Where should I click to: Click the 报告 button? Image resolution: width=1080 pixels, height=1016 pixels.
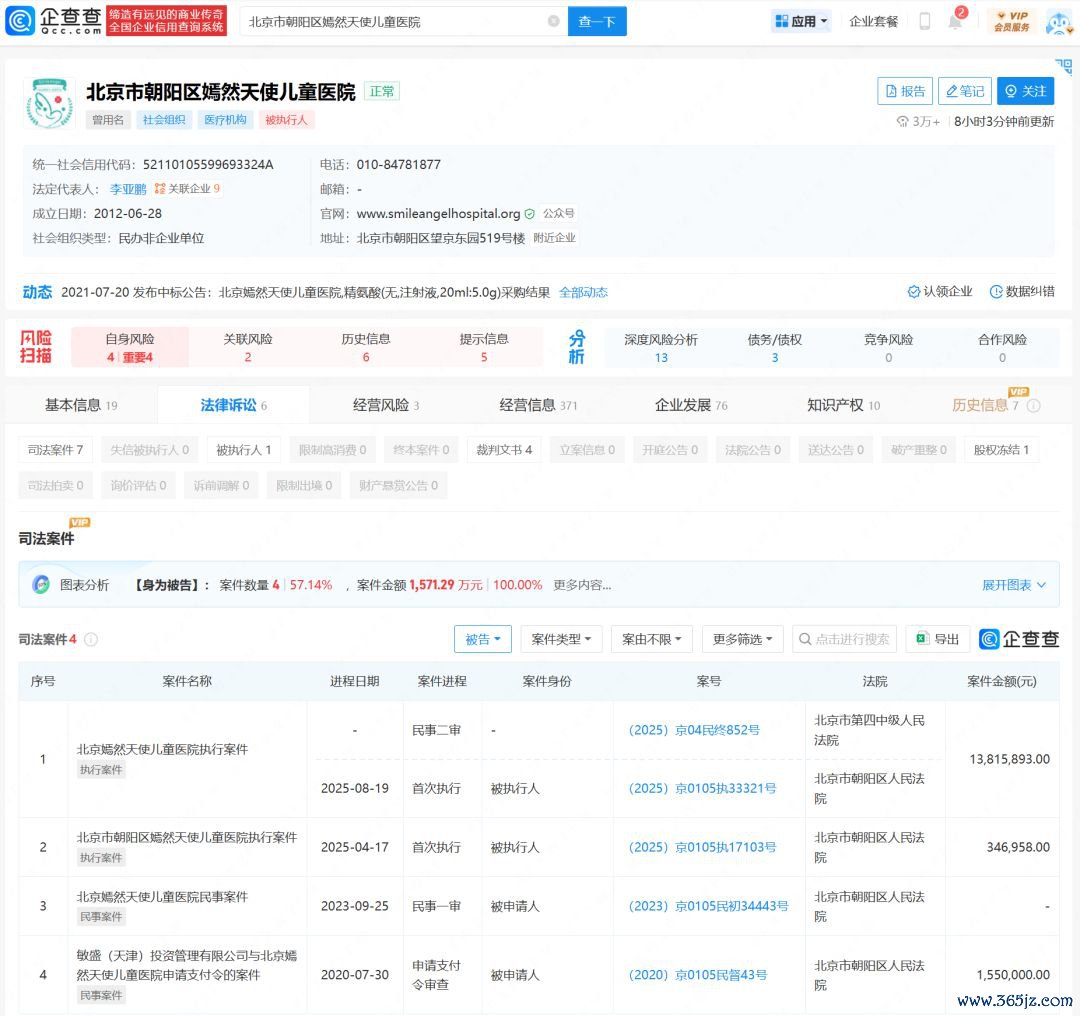[905, 91]
